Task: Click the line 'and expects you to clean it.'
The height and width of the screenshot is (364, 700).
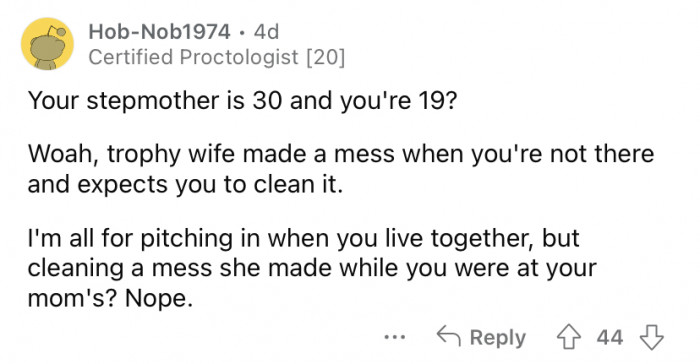Action: [185, 185]
